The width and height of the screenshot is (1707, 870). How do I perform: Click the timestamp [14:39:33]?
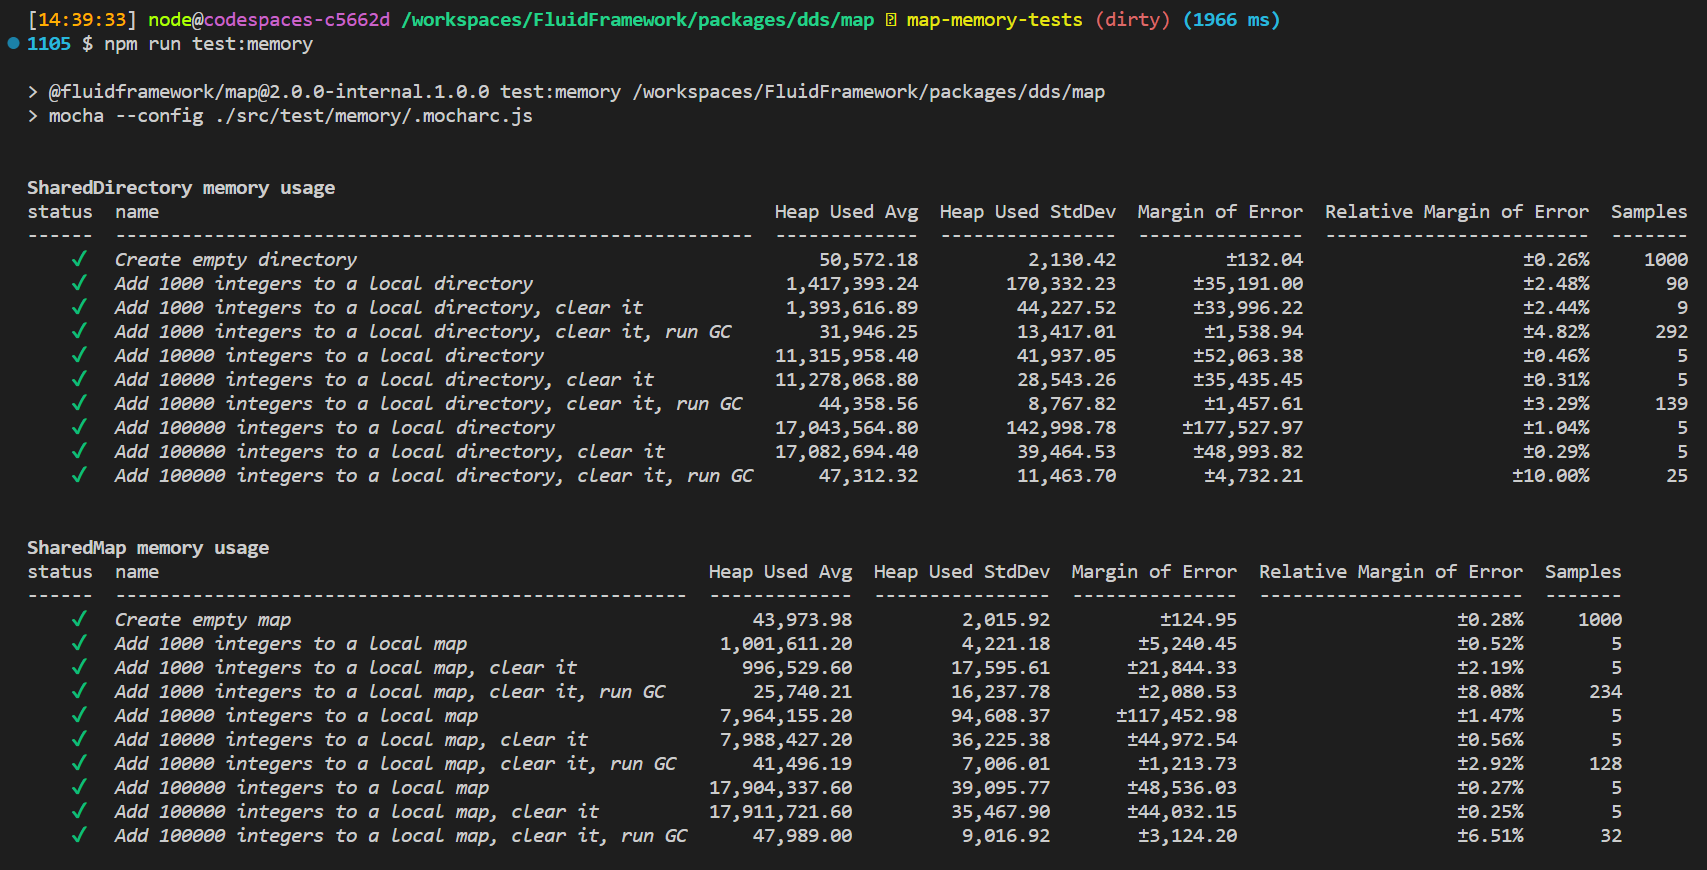[82, 20]
